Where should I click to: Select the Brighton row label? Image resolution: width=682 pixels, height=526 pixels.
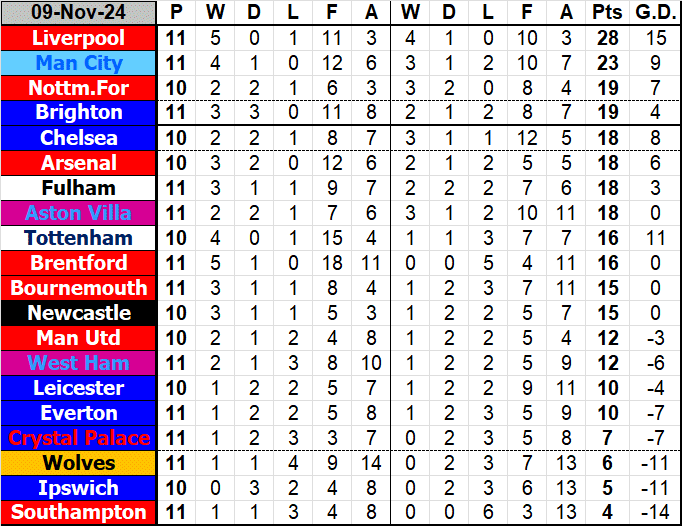[x=79, y=113]
